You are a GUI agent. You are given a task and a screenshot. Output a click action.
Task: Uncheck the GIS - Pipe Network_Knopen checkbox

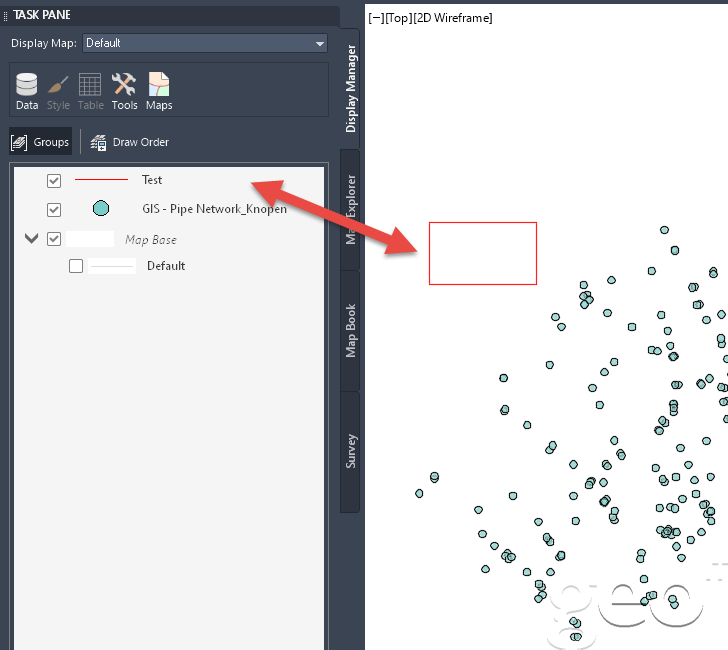54,210
